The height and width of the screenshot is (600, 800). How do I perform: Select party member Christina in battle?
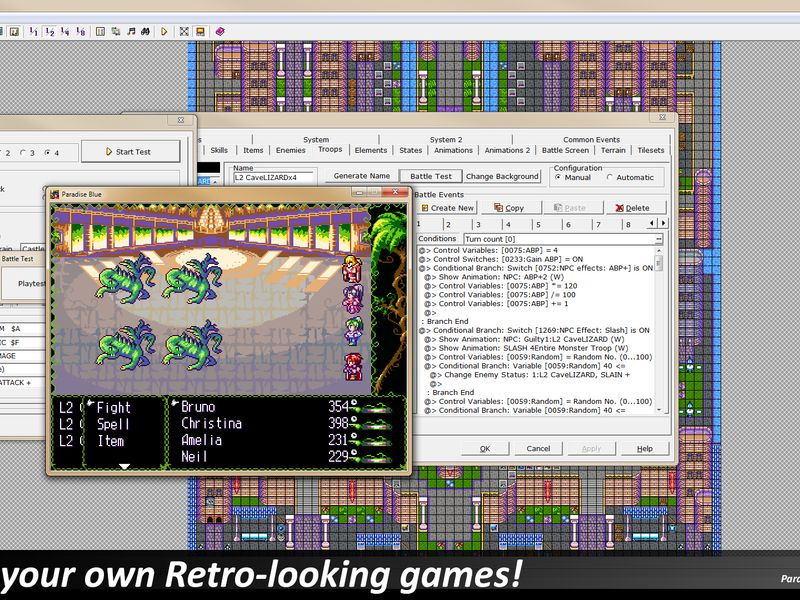tap(211, 423)
